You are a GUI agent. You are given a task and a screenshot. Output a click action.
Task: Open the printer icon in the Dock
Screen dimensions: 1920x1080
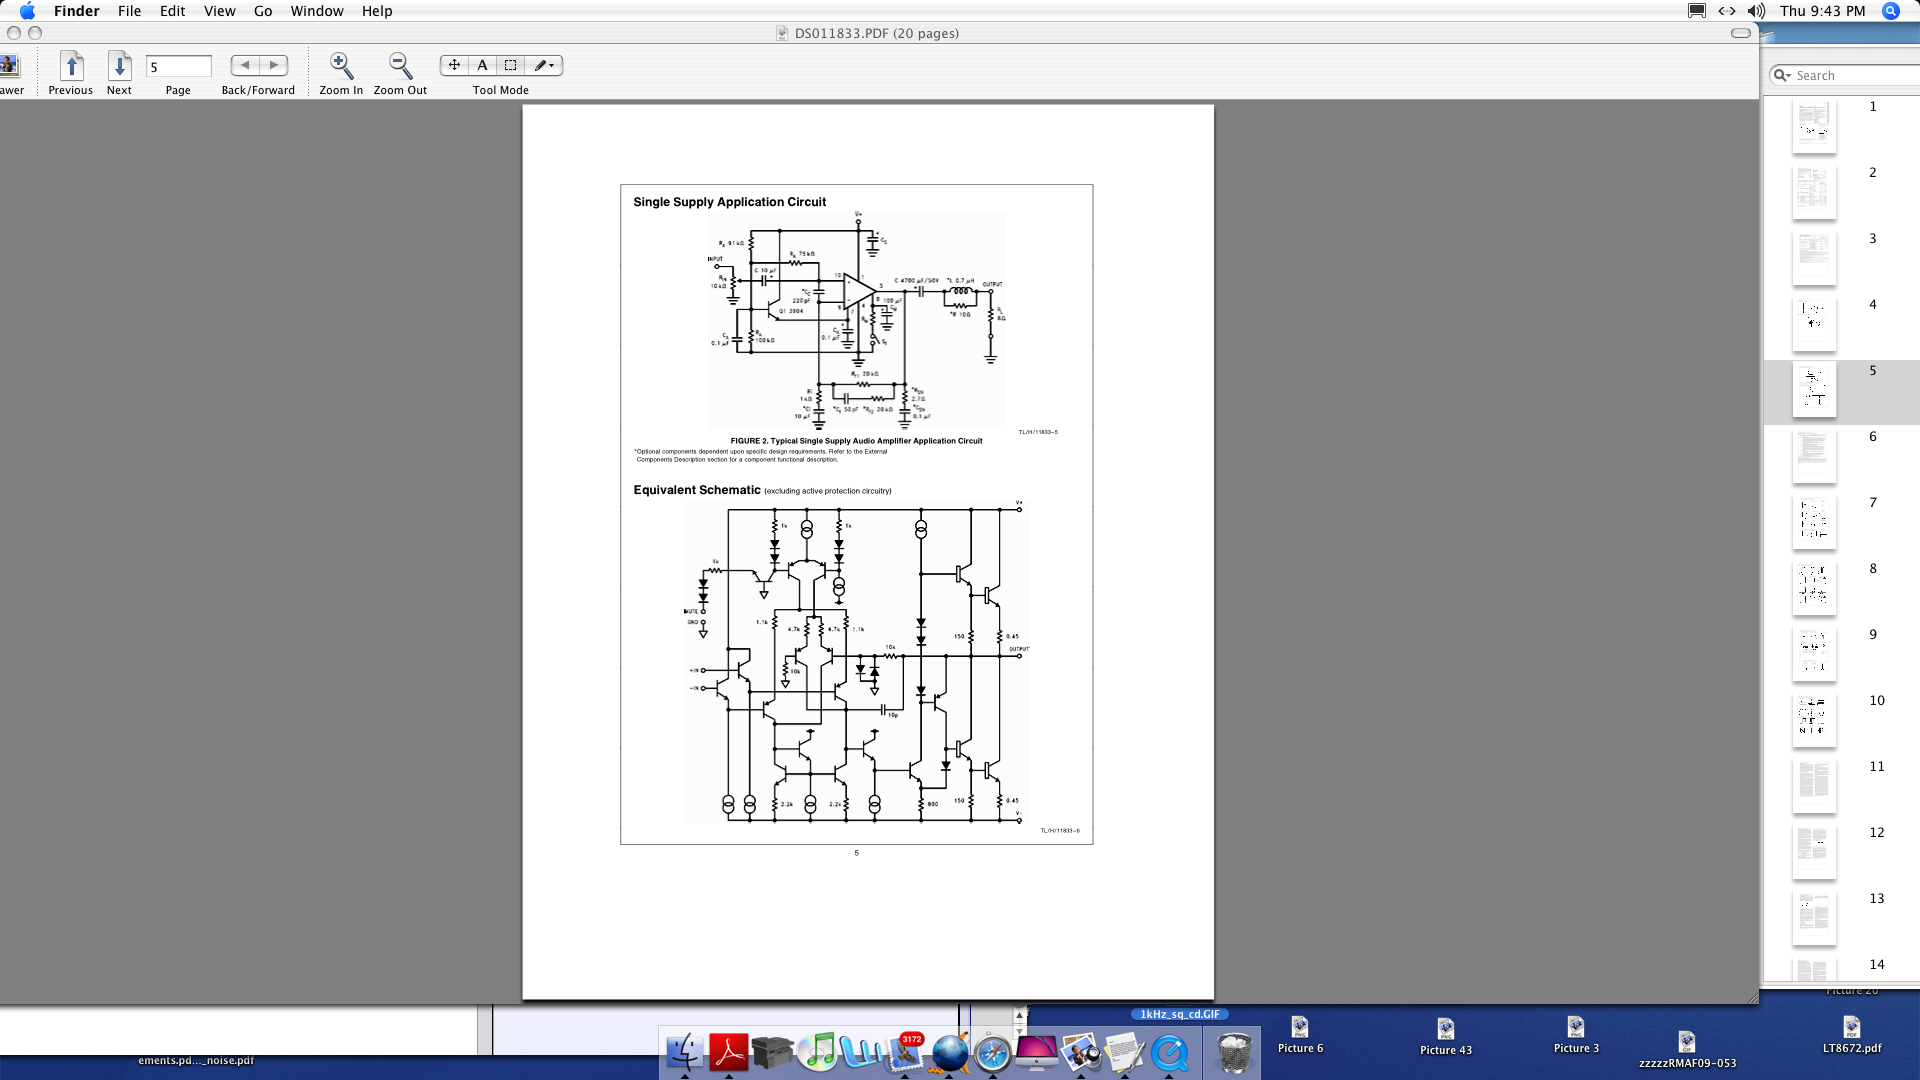[x=773, y=1053]
